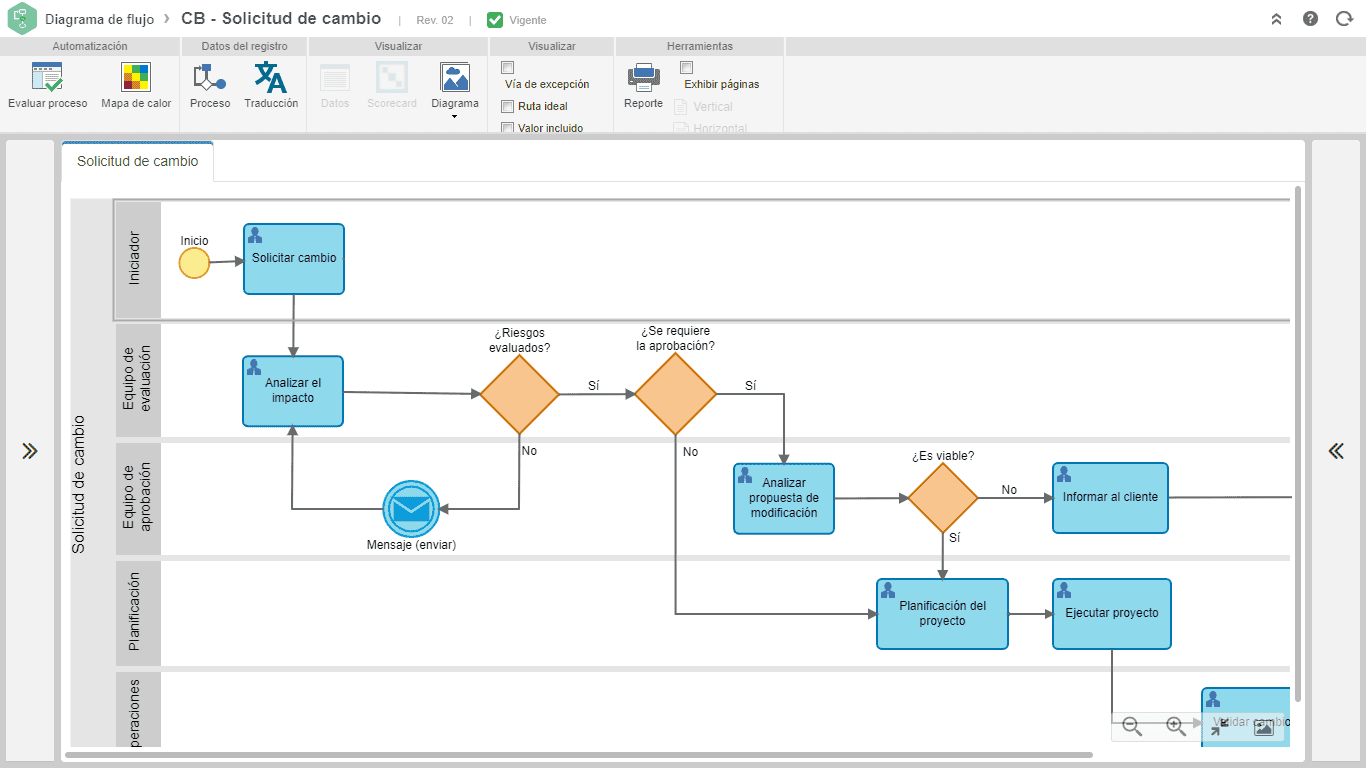Open the Diagrama dropdown arrow
Viewport: 1366px width, 768px height.
[455, 117]
